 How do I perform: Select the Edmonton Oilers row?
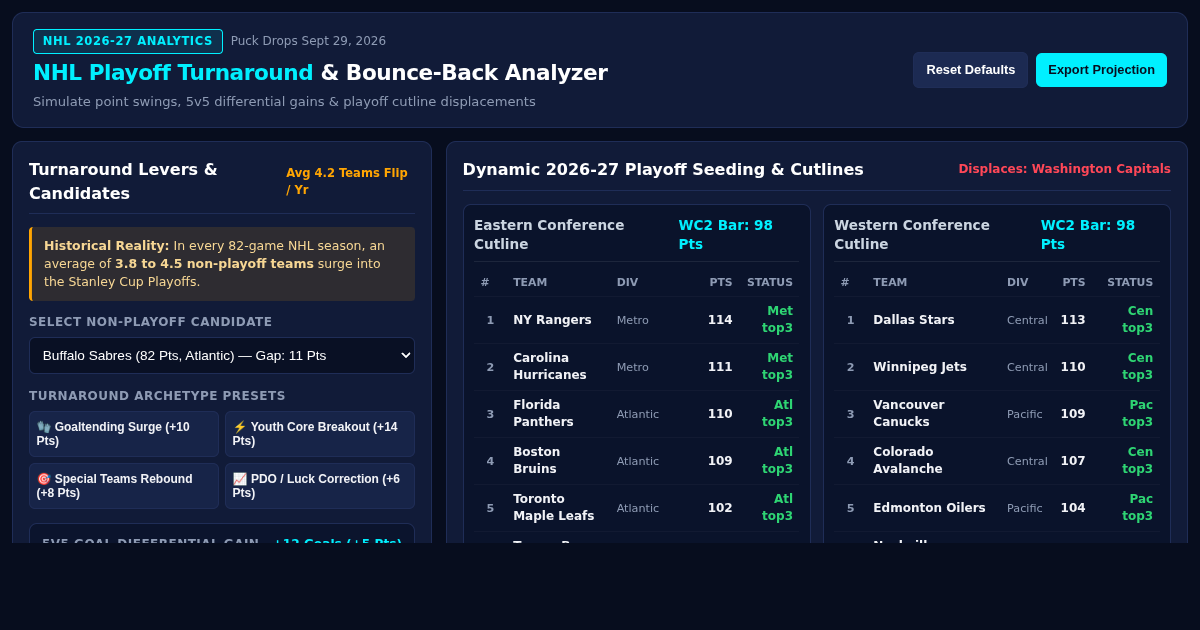click(997, 508)
